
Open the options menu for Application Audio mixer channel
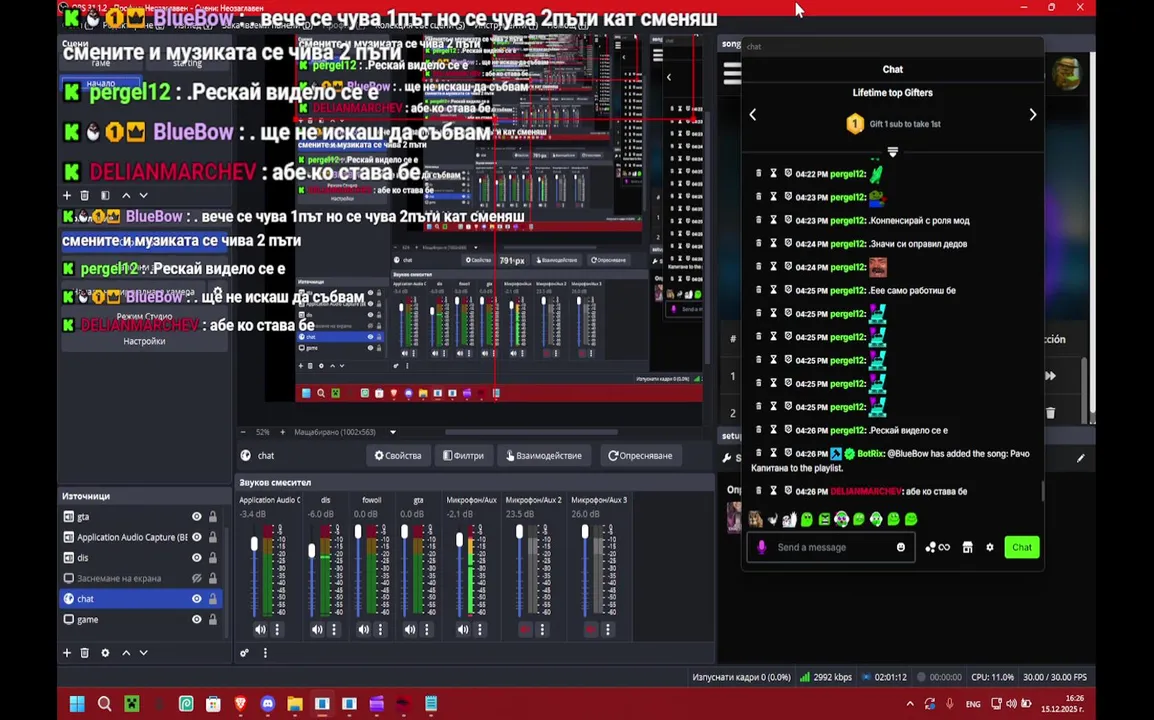point(277,629)
